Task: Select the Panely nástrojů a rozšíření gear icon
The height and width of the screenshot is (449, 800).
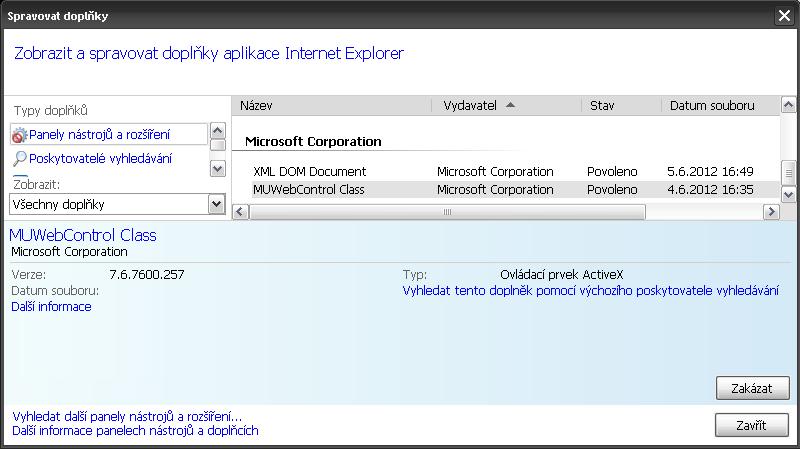Action: (19, 135)
